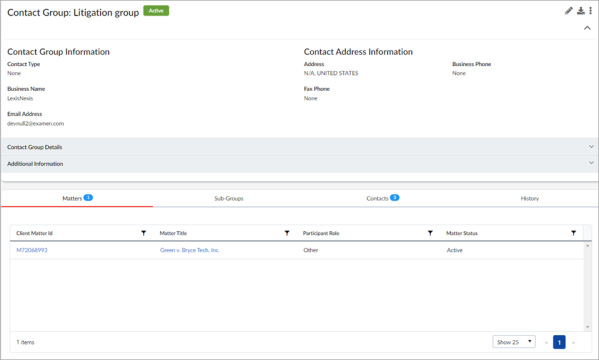This screenshot has height=360, width=599.
Task: Click the 'Active' matter status cell
Action: point(455,250)
